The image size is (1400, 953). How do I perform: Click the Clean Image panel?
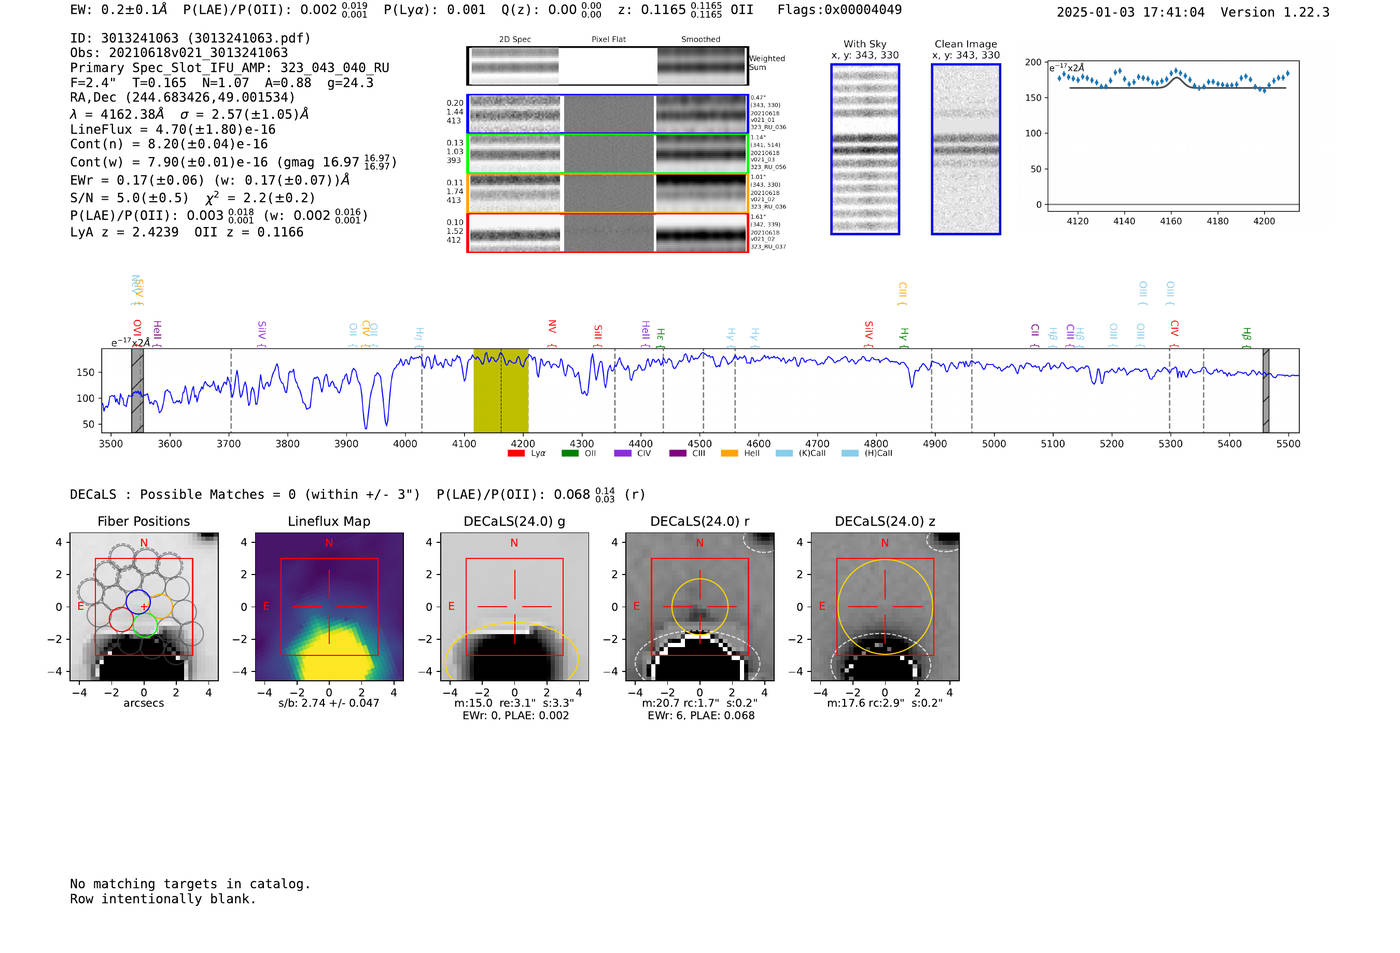(x=966, y=149)
